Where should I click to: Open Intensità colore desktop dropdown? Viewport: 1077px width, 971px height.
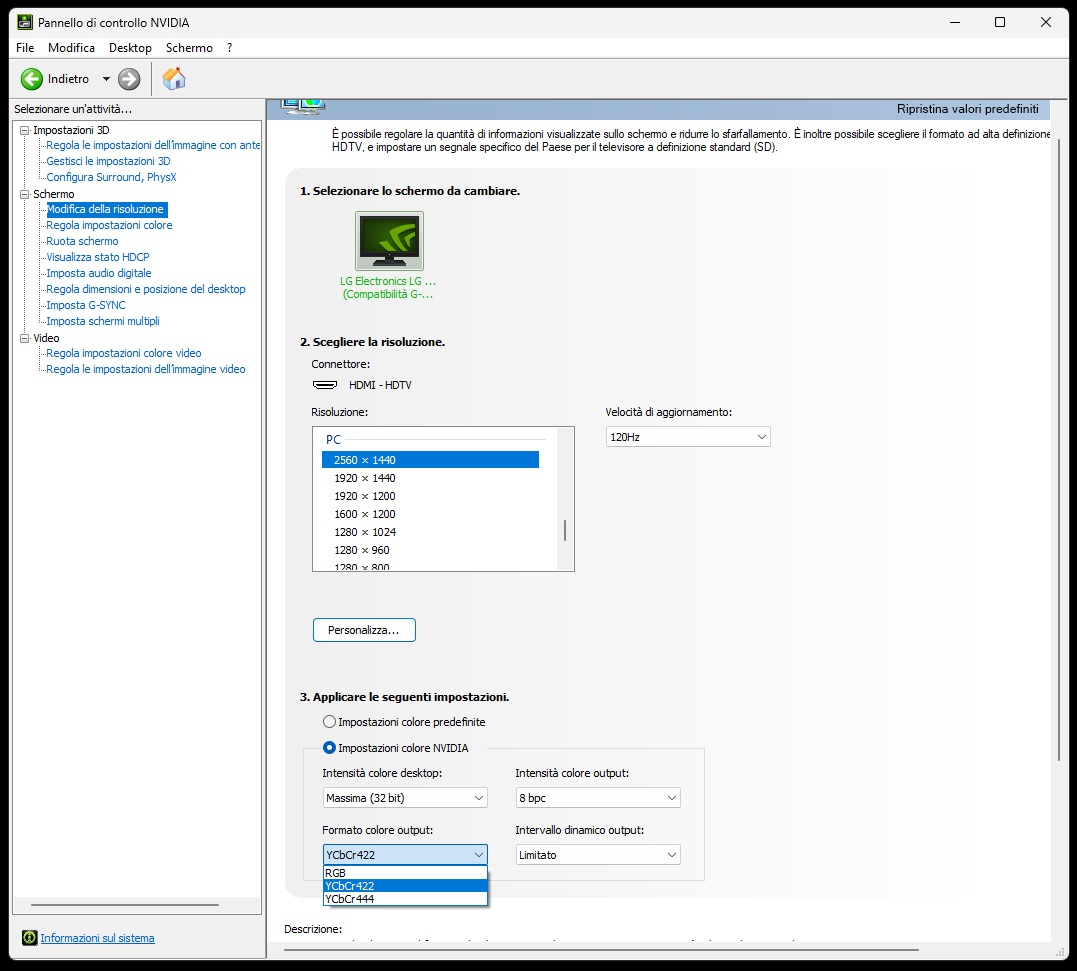405,797
